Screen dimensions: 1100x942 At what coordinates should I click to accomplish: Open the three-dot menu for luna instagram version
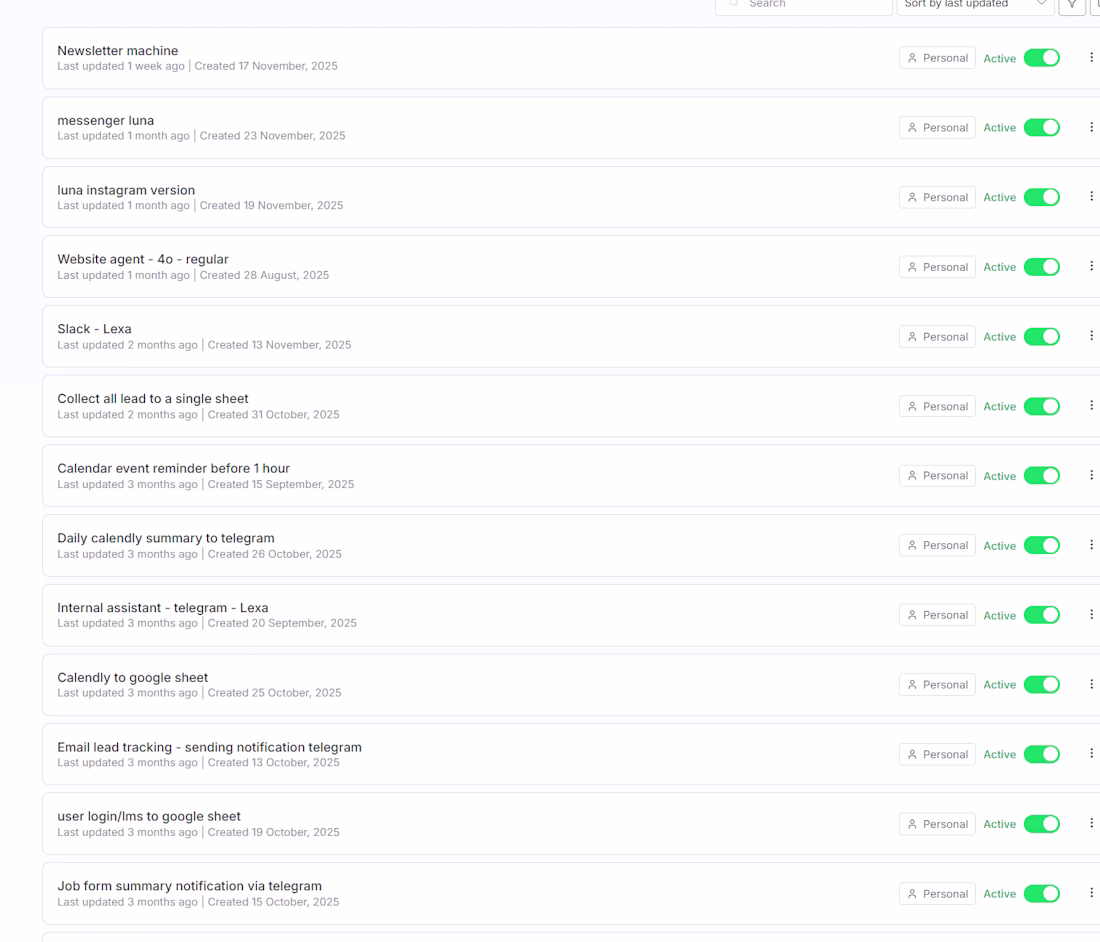point(1091,196)
